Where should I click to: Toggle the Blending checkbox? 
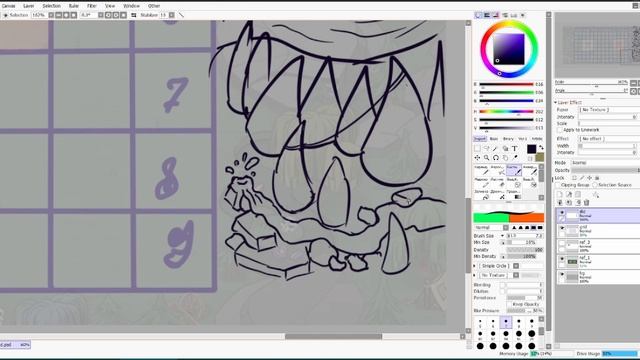503,285
